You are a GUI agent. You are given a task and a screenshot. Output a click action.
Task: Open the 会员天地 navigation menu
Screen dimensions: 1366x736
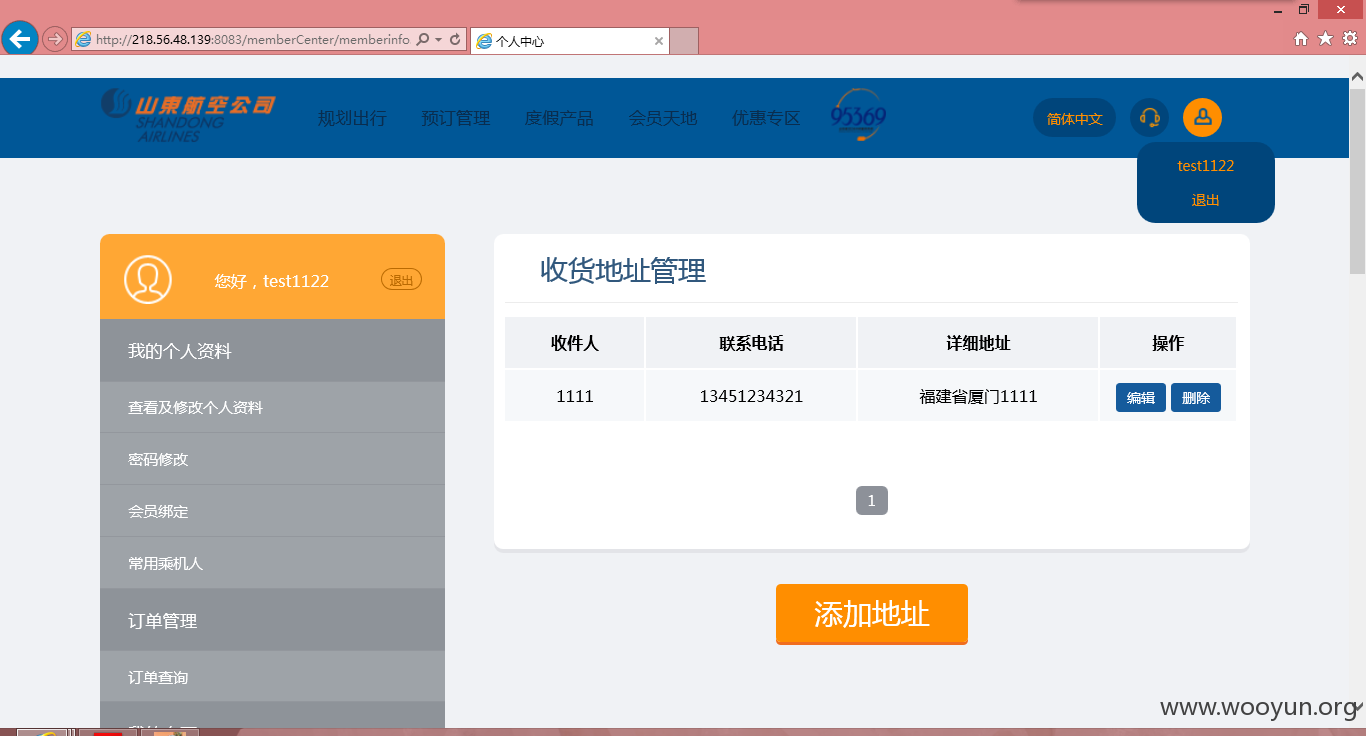(x=663, y=118)
